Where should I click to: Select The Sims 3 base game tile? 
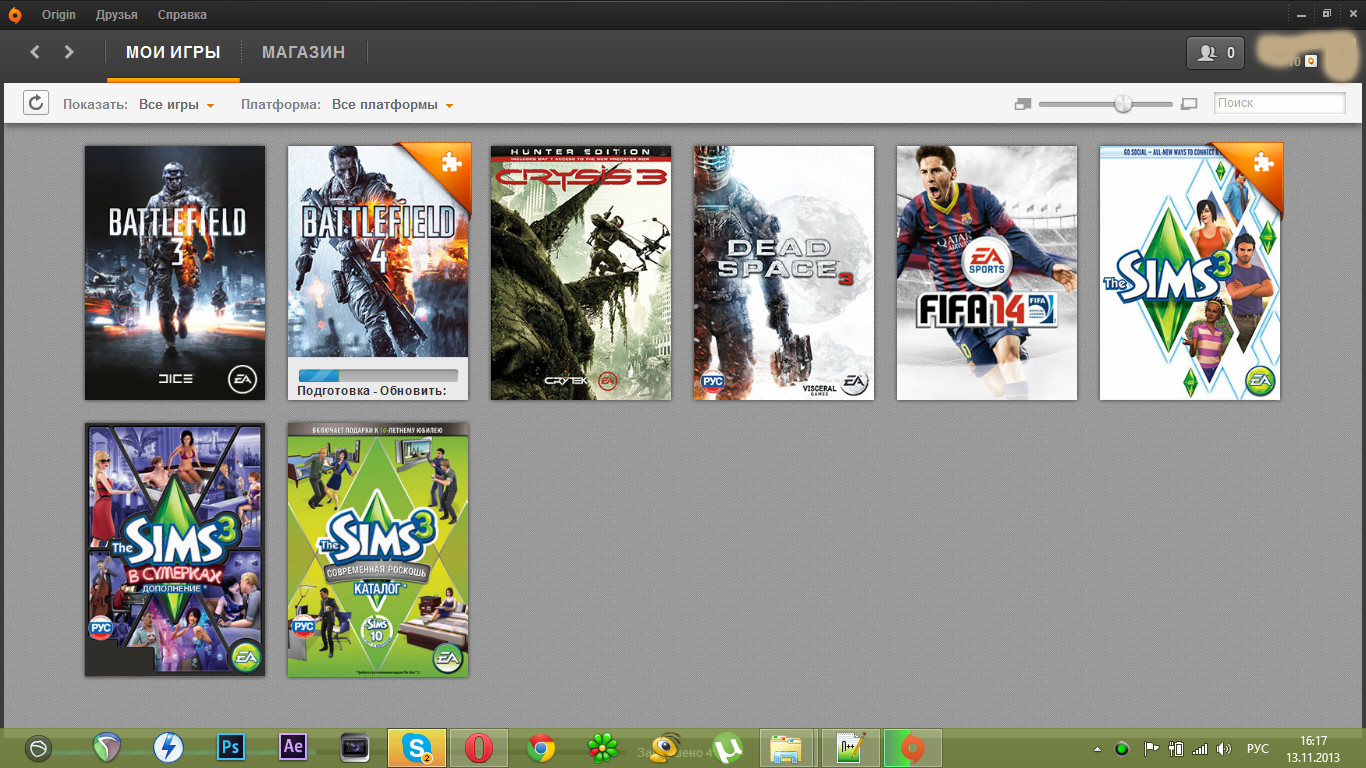1190,273
